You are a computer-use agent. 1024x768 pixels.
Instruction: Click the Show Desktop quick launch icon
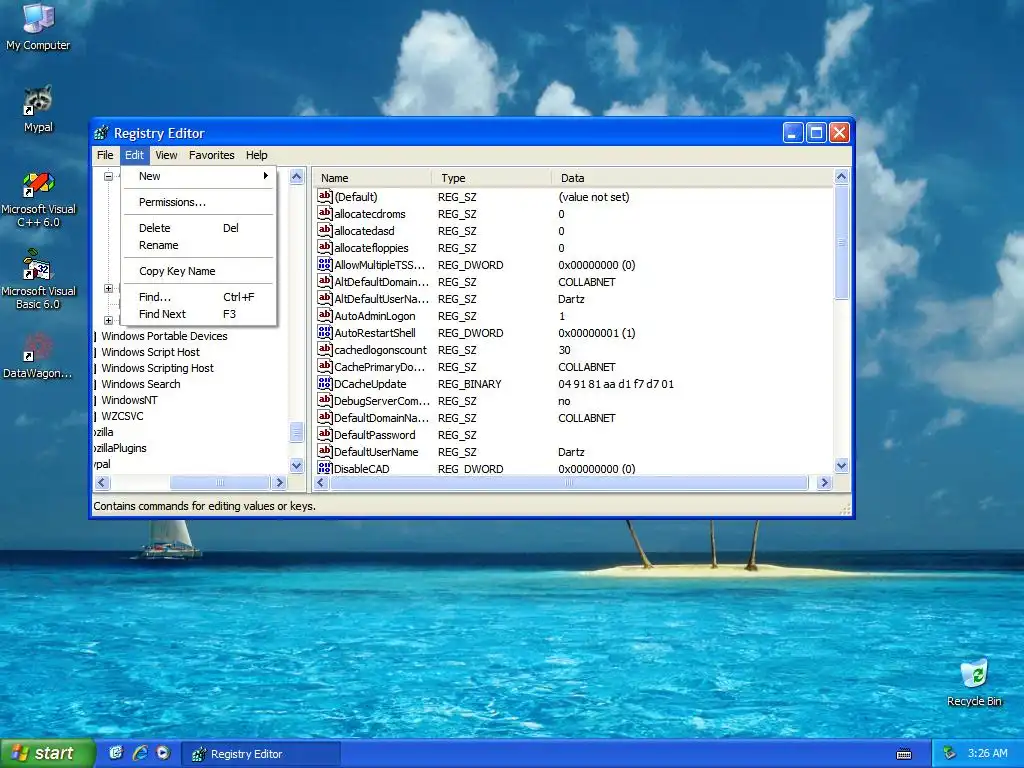[x=116, y=753]
